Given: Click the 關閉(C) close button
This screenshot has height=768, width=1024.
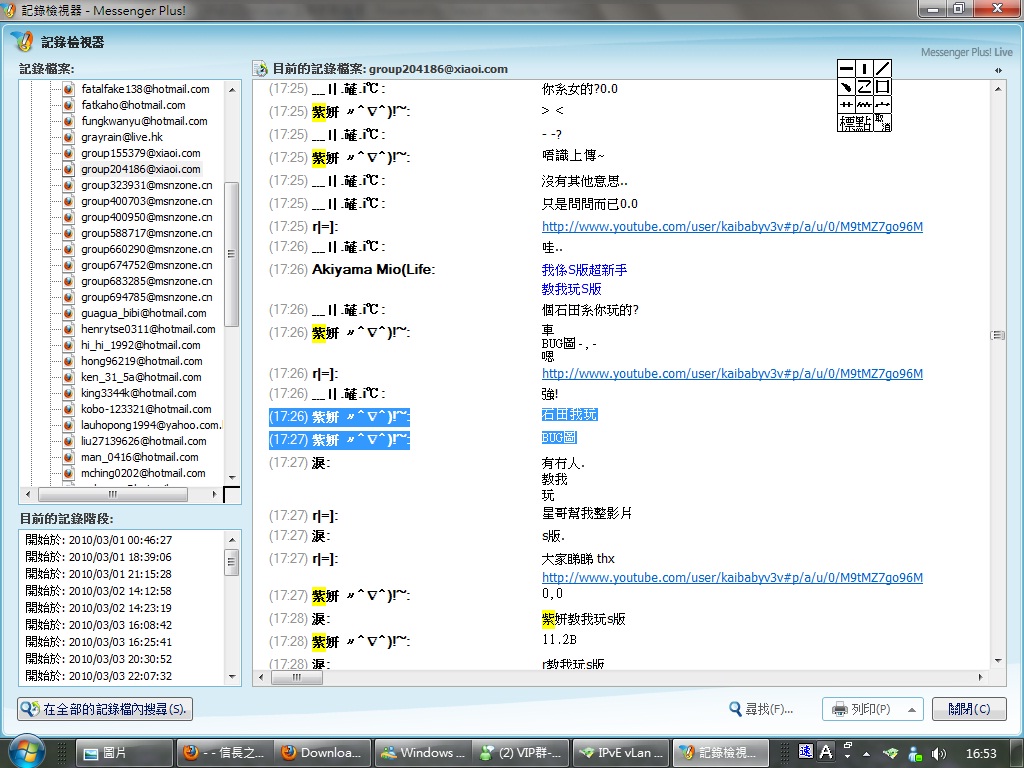Looking at the screenshot, I should click(968, 709).
